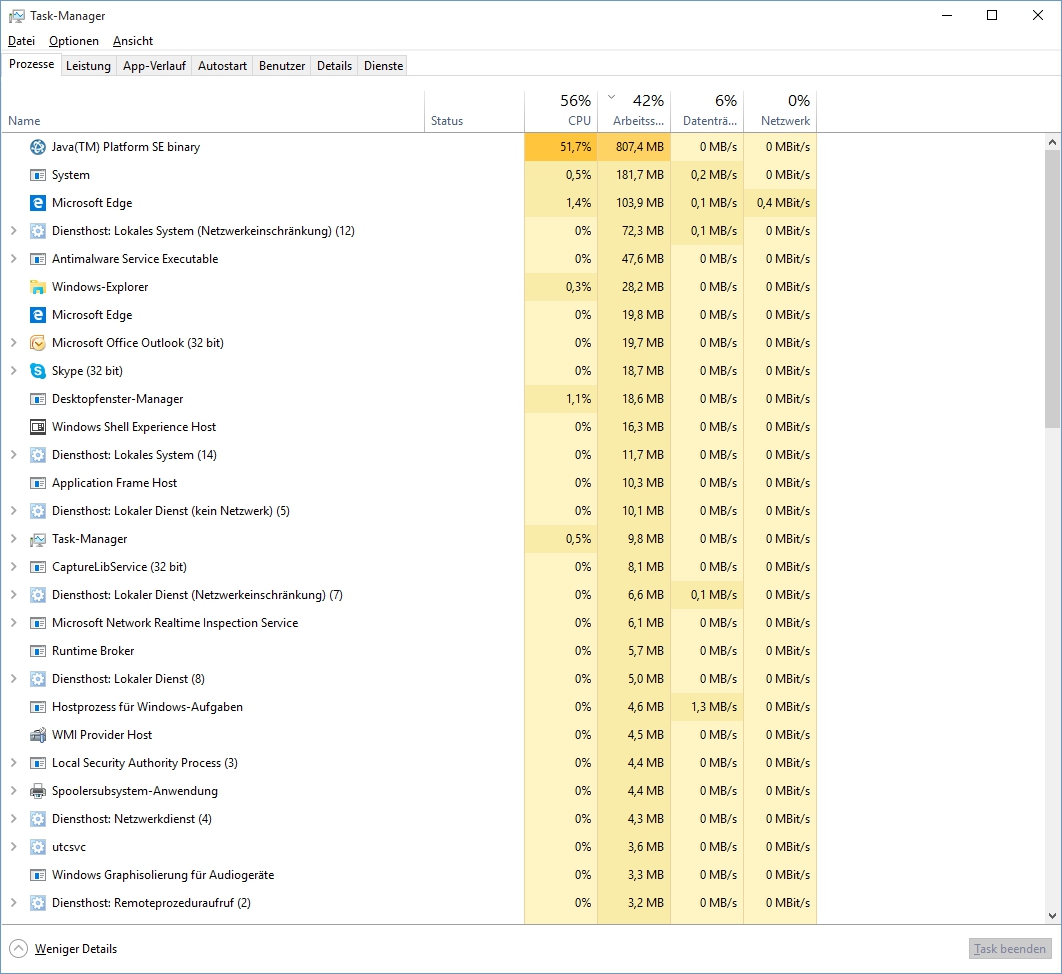Click the Windows Shell Experience Host icon

[38, 427]
